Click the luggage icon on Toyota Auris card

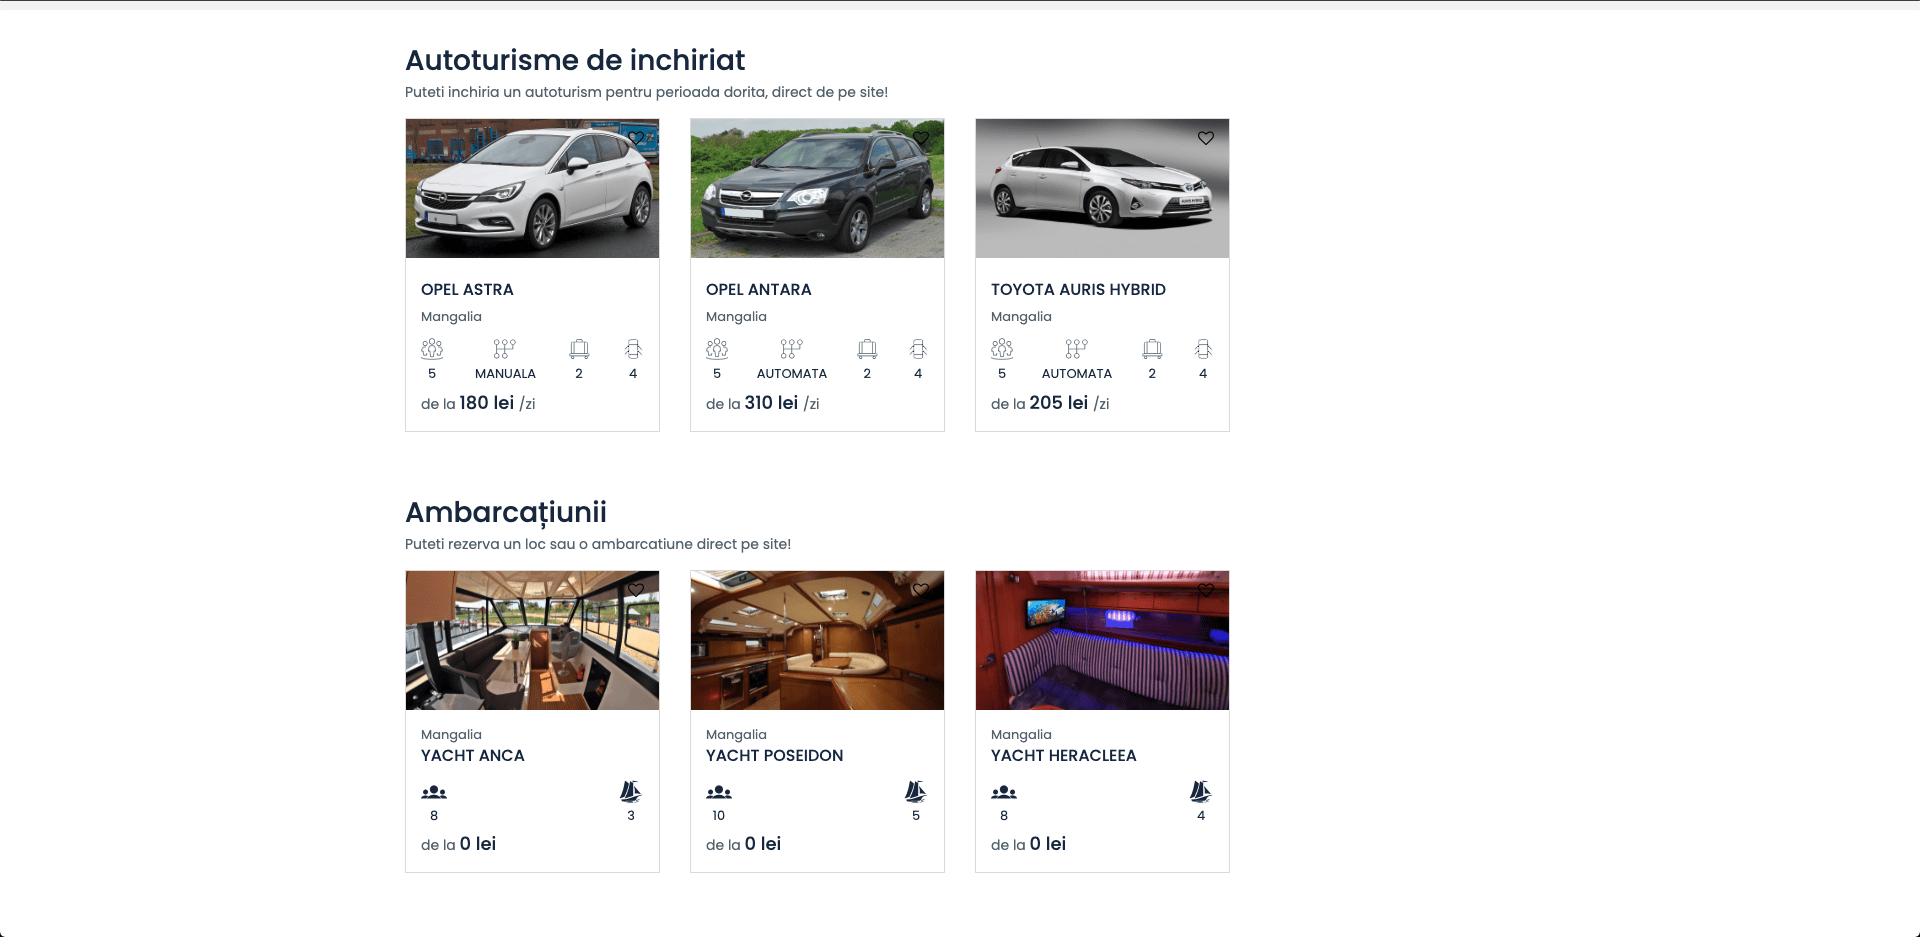pyautogui.click(x=1152, y=349)
